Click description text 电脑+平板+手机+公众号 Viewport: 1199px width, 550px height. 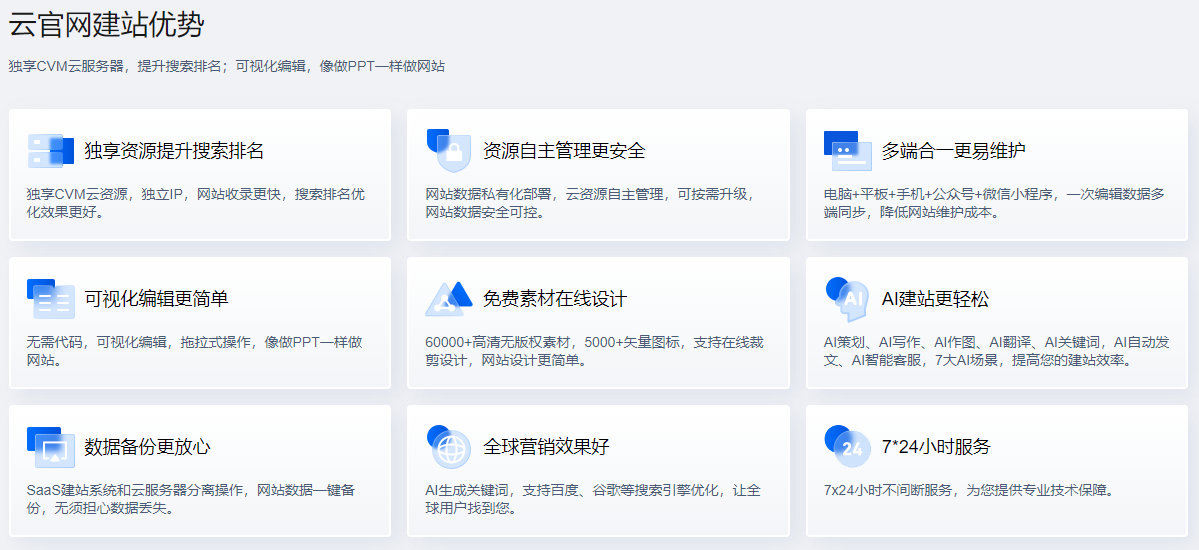994,203
